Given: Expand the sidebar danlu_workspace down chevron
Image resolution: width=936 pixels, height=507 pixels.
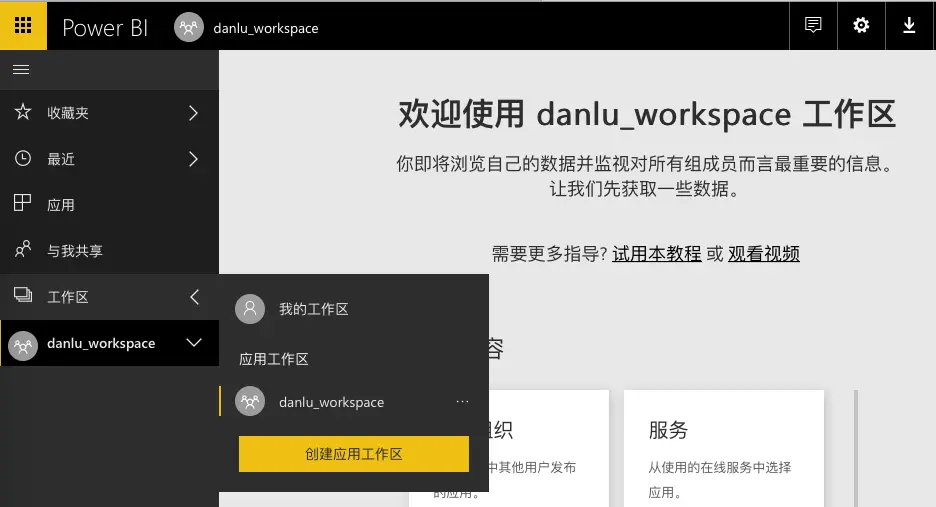Looking at the screenshot, I should coord(194,343).
